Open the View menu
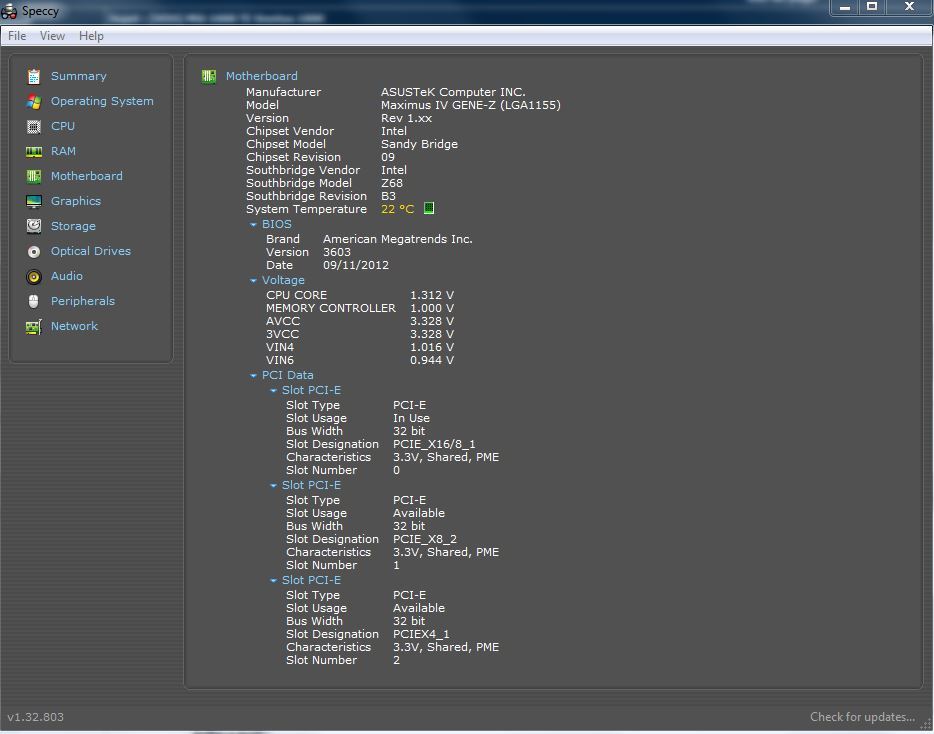The width and height of the screenshot is (934, 734). pos(52,36)
